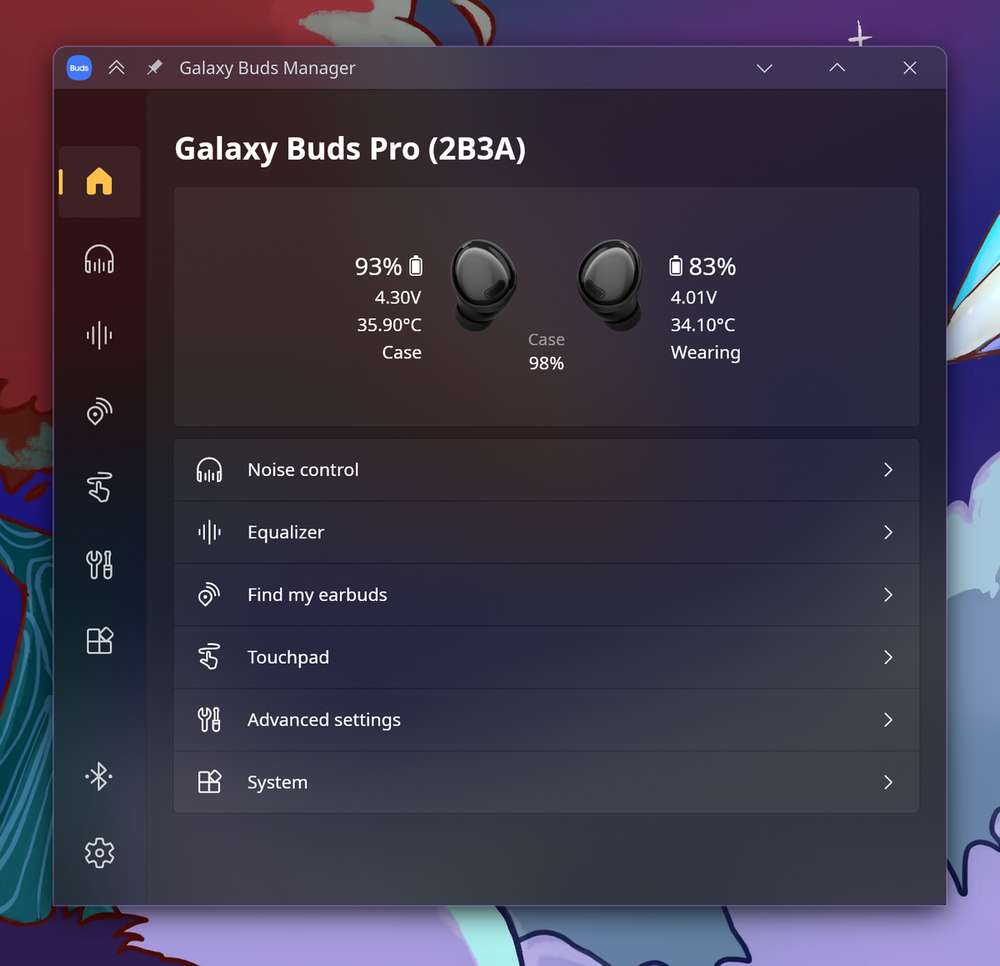This screenshot has height=966, width=1000.
Task: Expand the Noise control chevron
Action: click(888, 470)
